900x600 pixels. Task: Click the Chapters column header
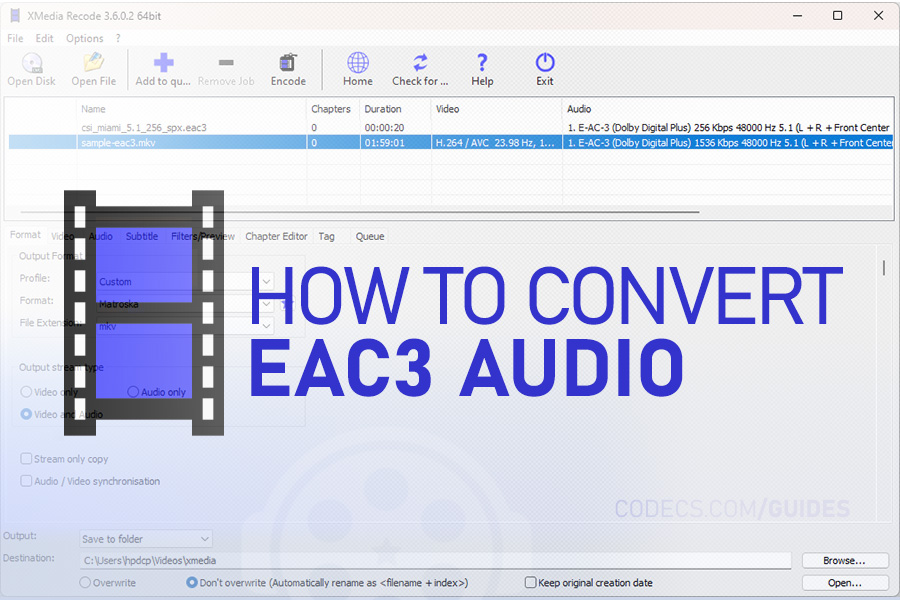[333, 109]
